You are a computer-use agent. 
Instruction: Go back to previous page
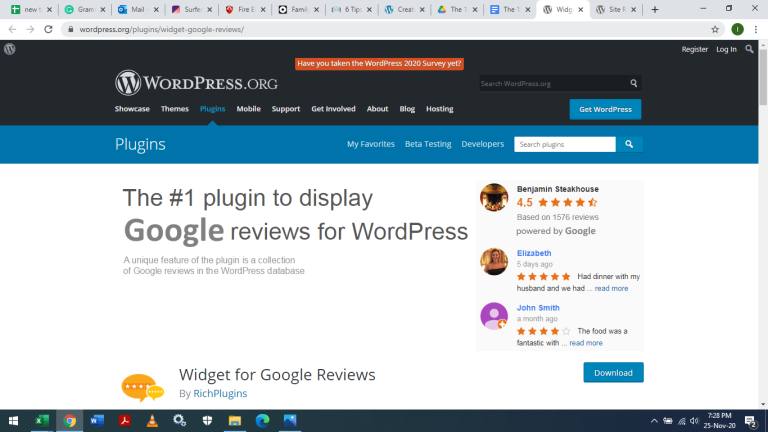tap(12, 29)
